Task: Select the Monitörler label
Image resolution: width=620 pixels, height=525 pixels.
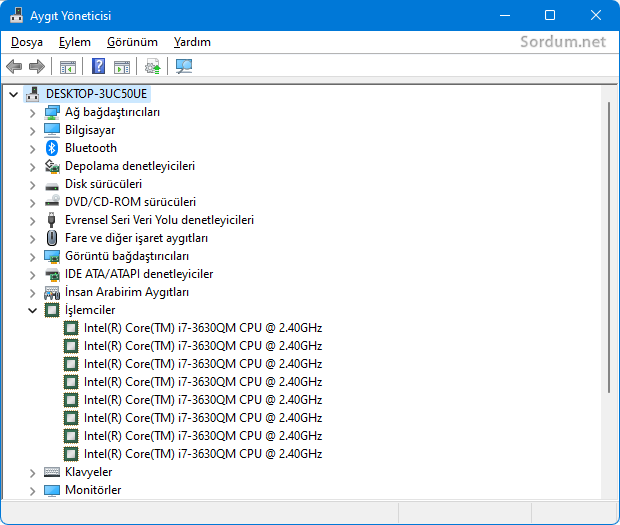Action: [93, 490]
